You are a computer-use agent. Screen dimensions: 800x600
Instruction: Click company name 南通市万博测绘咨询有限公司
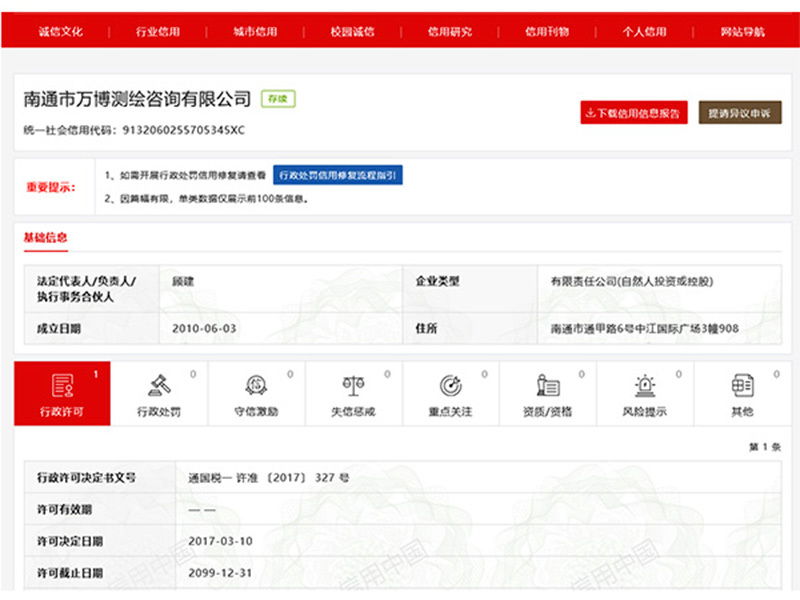point(138,98)
